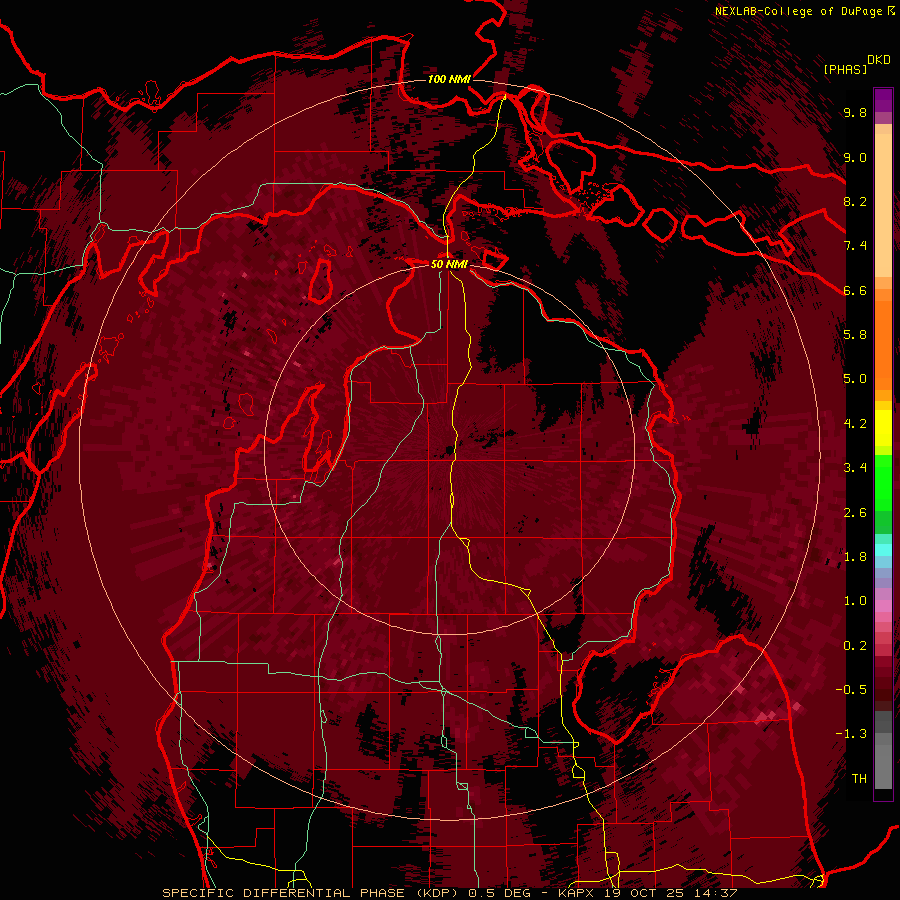Click the 4.2 value on the color scale

point(855,424)
